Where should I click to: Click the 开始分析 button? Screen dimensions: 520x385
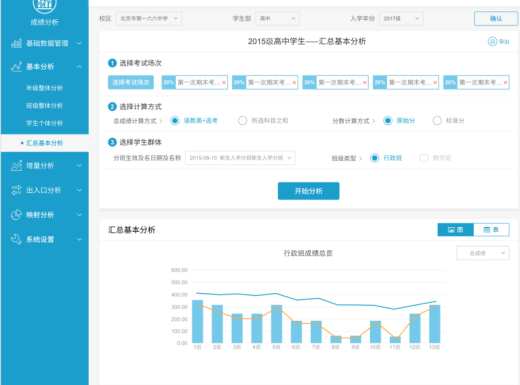[x=309, y=191]
